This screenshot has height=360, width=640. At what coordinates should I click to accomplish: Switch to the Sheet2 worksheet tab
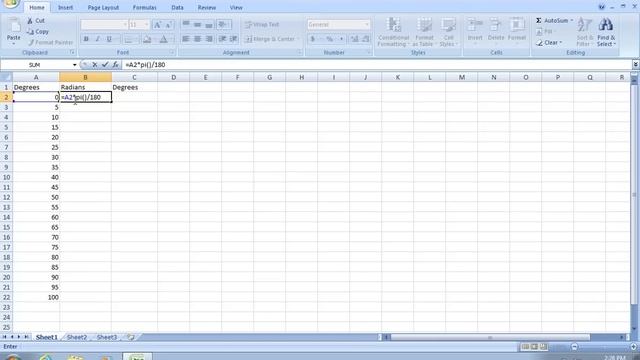click(x=77, y=337)
